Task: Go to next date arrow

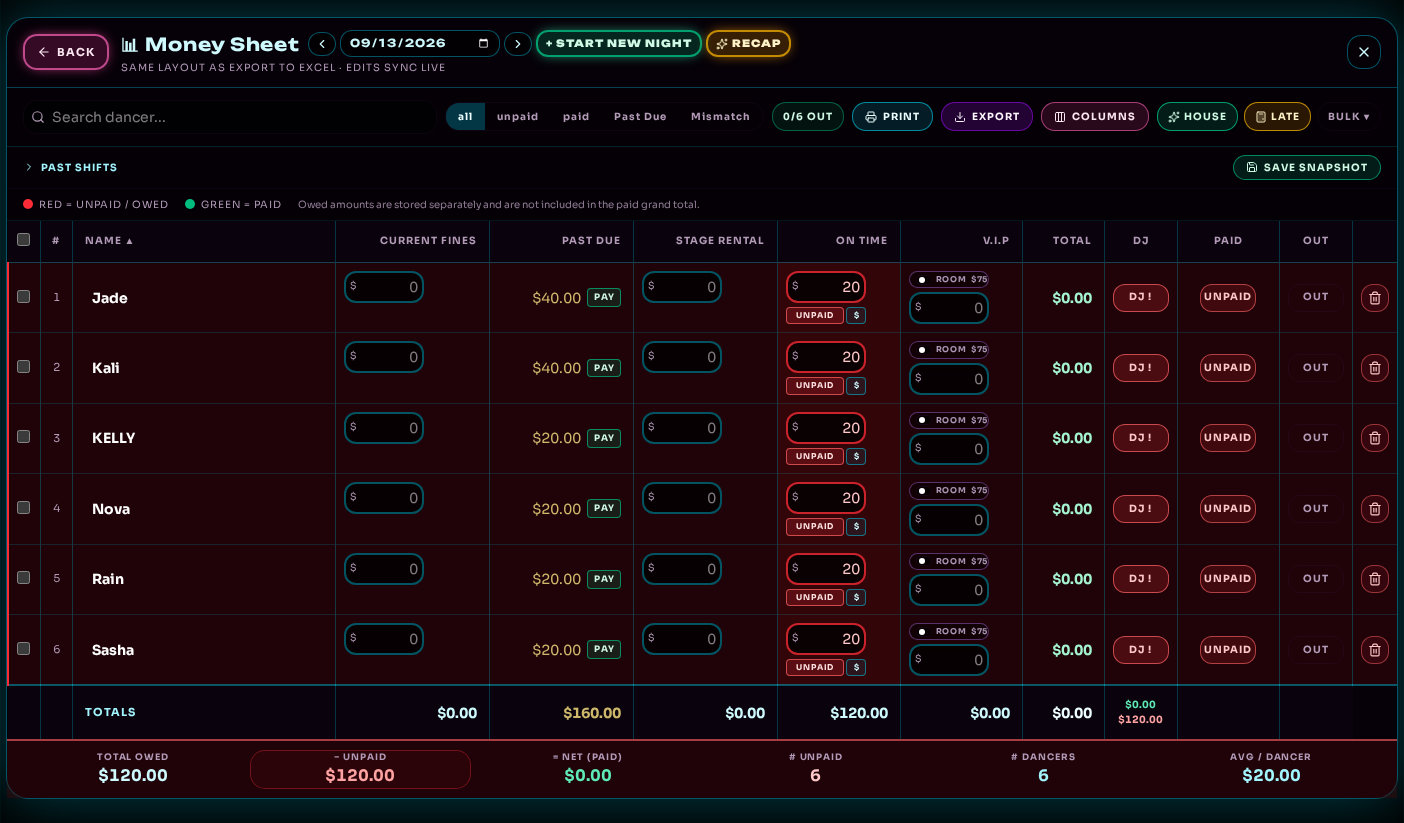Action: (517, 44)
